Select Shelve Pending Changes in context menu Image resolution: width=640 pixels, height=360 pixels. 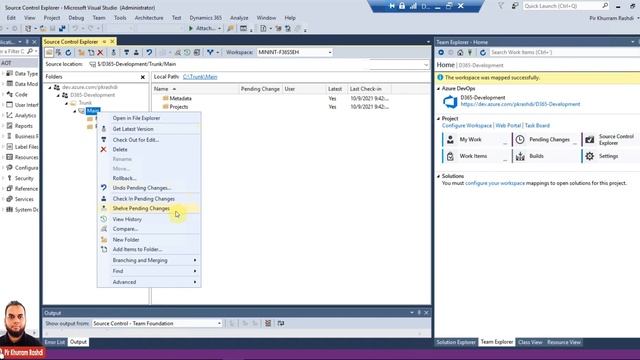pyautogui.click(x=149, y=209)
